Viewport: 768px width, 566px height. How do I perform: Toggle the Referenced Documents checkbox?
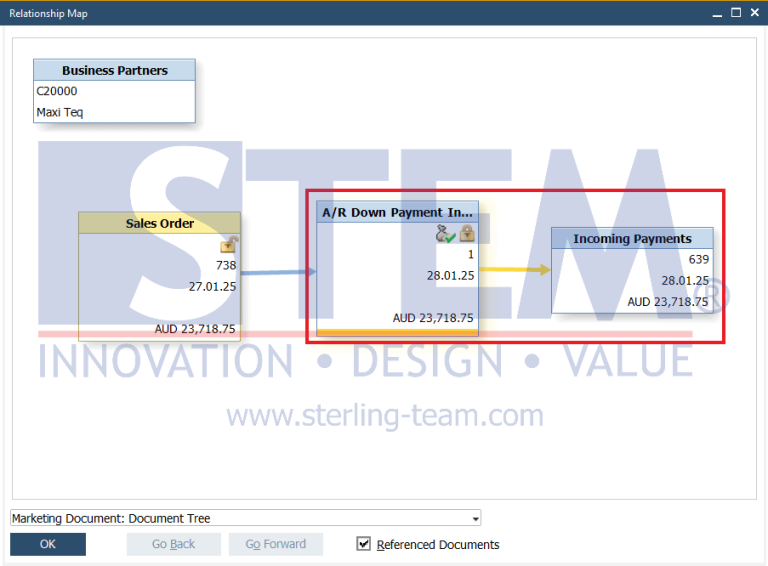click(364, 544)
